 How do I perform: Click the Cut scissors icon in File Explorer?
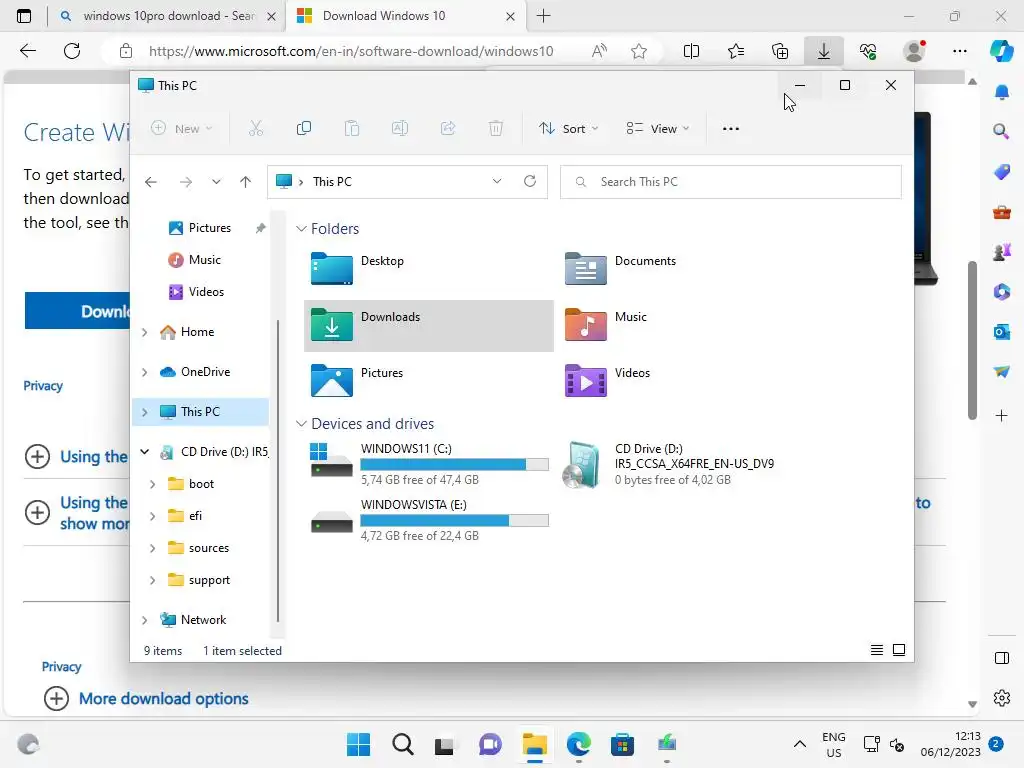[x=256, y=129]
